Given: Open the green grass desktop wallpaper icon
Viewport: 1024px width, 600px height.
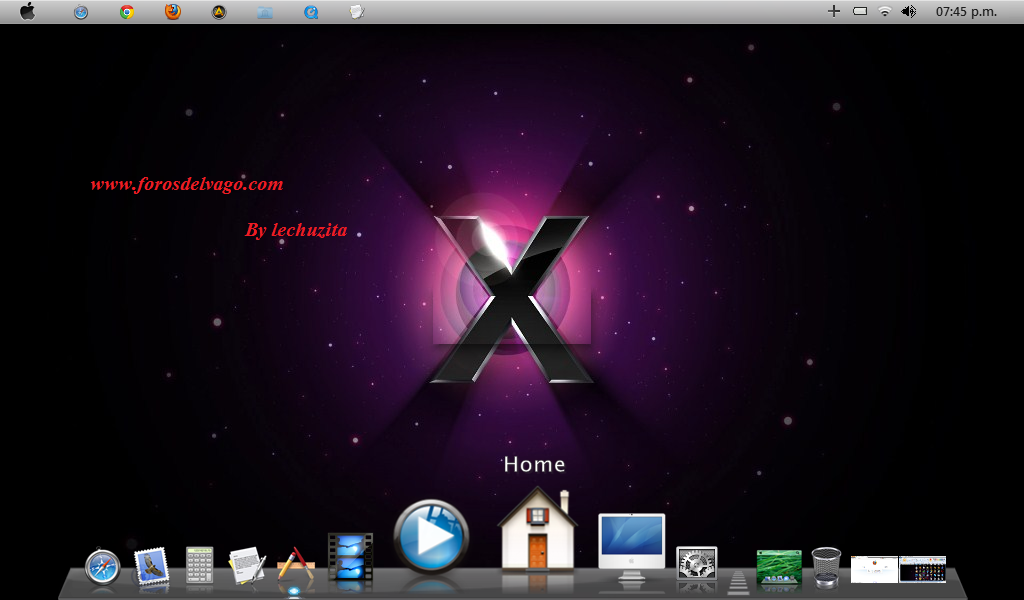Looking at the screenshot, I should click(778, 567).
